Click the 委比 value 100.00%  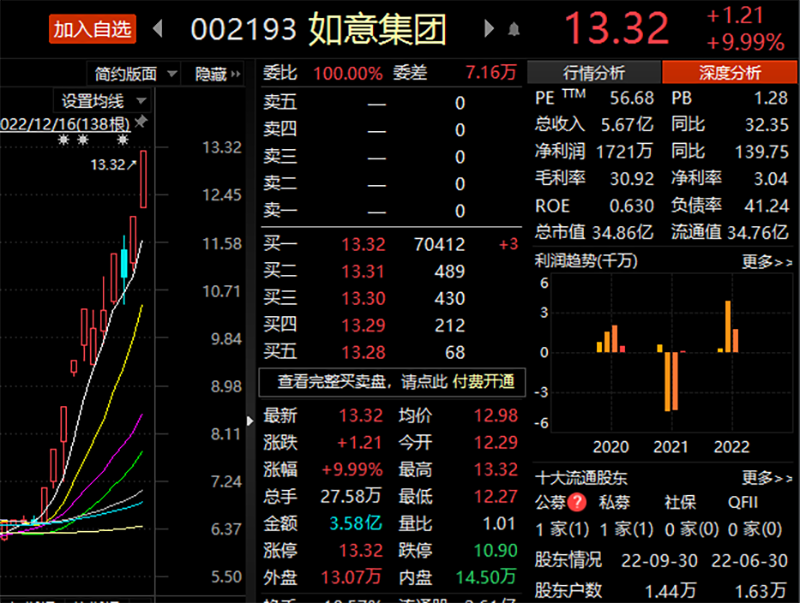348,73
